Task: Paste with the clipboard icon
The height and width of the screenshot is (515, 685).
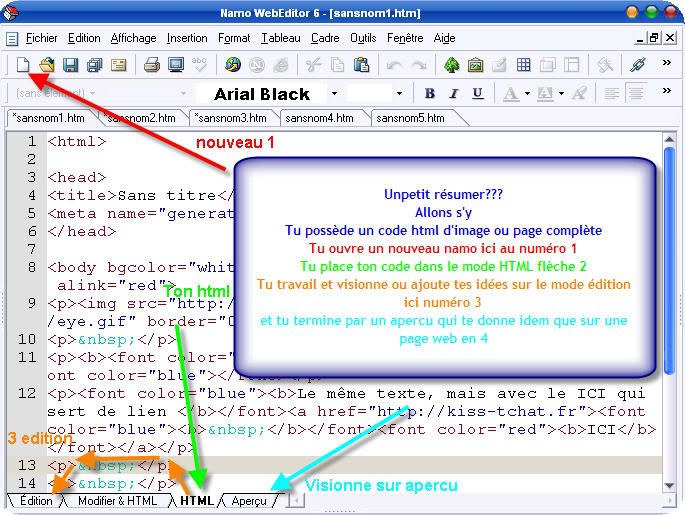Action: click(x=361, y=65)
